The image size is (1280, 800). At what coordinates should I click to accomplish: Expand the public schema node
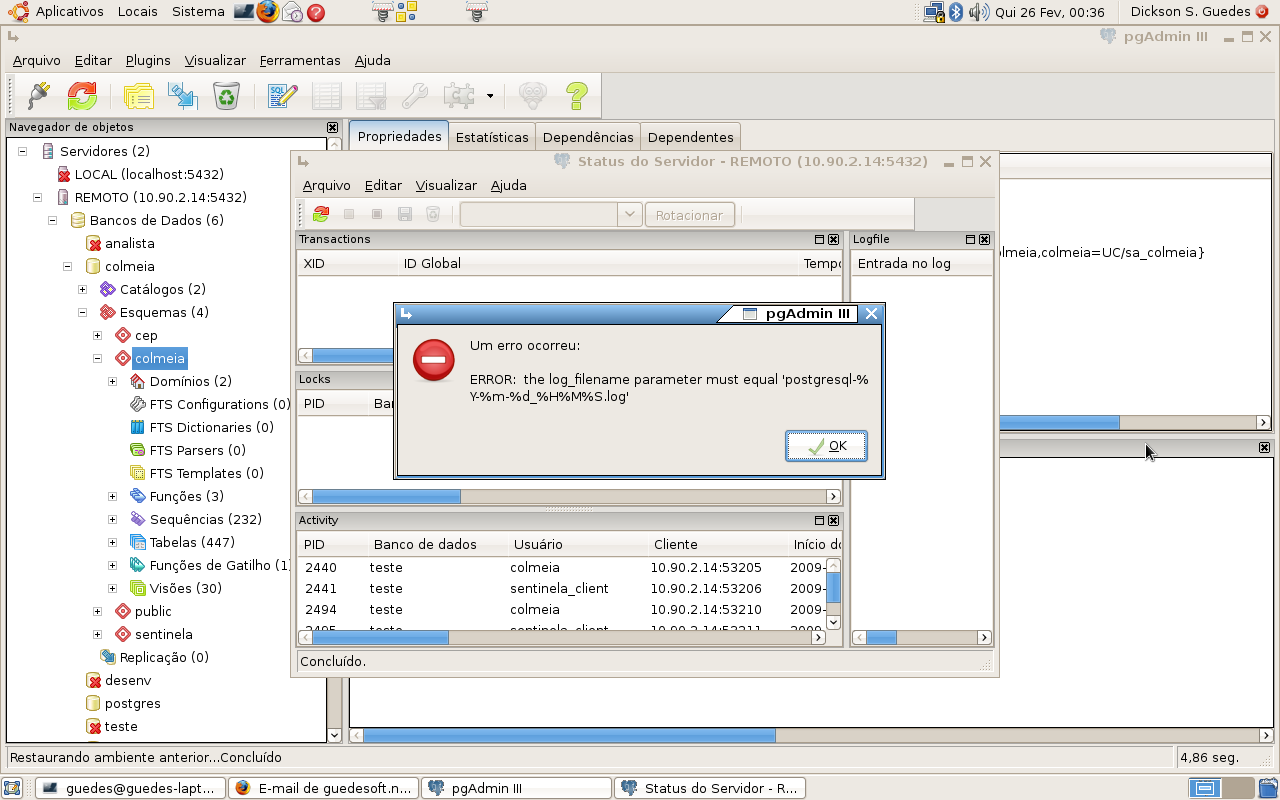pyautogui.click(x=97, y=611)
